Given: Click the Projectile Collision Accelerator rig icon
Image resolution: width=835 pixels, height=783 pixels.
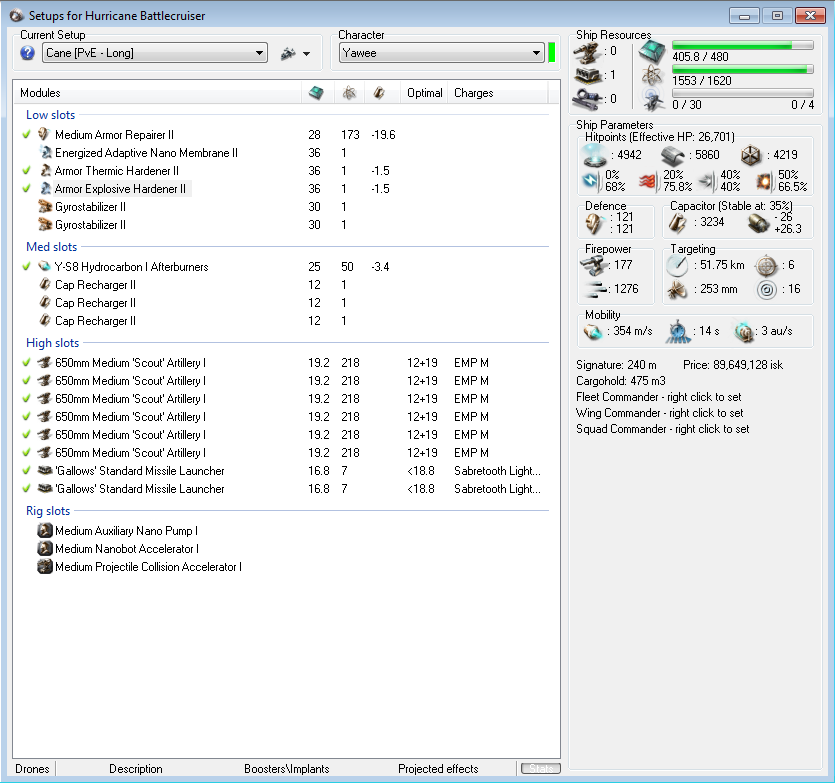Looking at the screenshot, I should coord(45,567).
